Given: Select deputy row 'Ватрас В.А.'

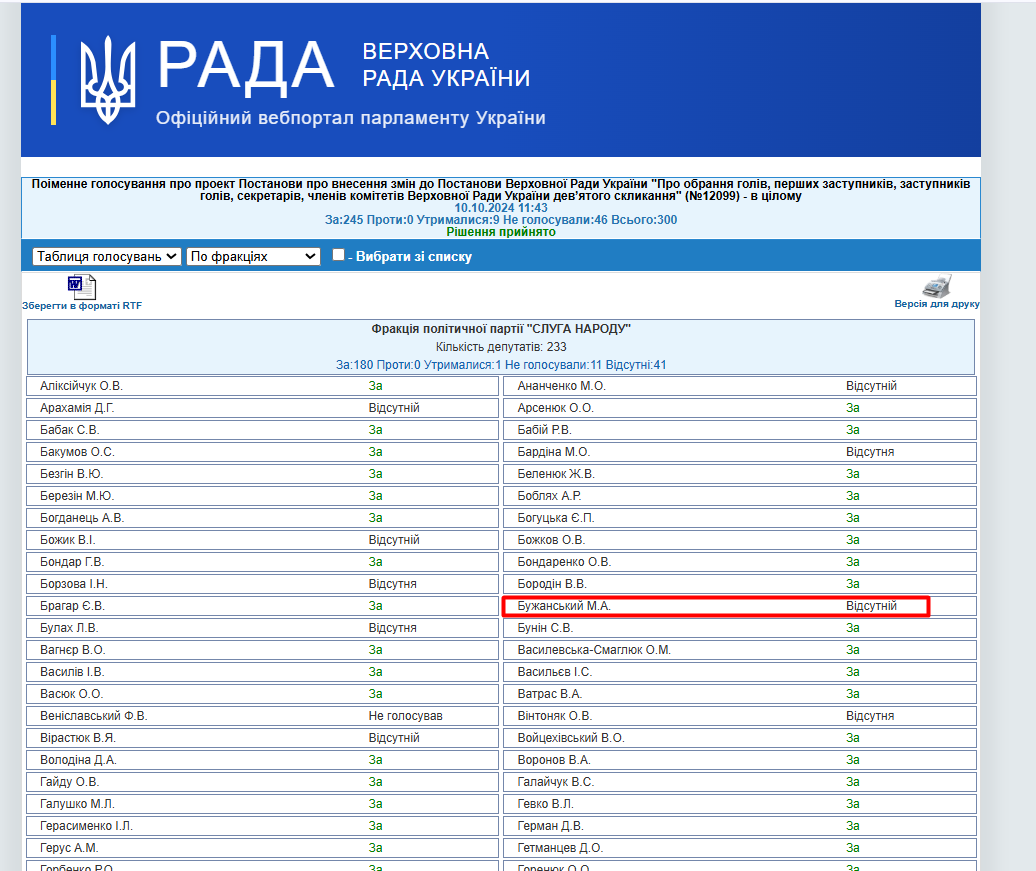Looking at the screenshot, I should 740,694.
